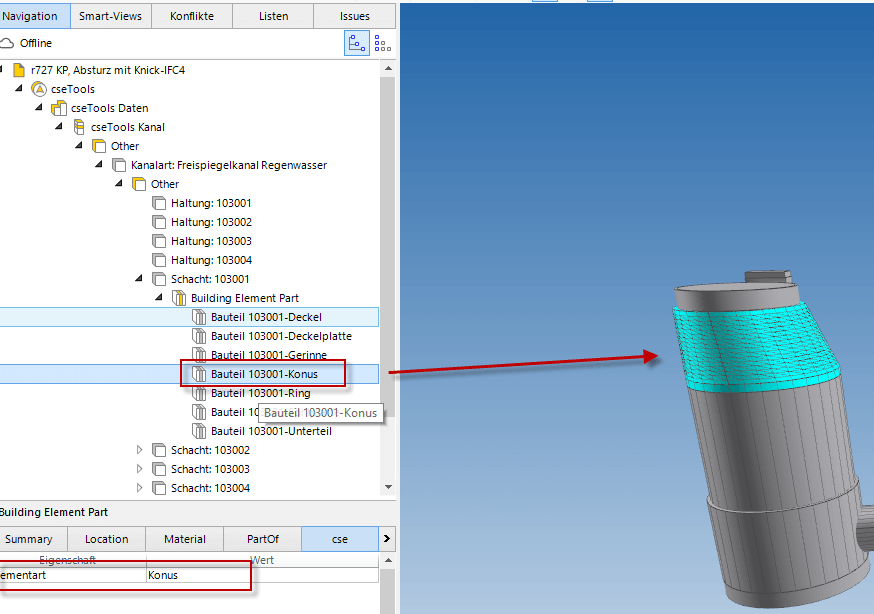
Task: Switch to tree structure view icon
Action: coord(356,43)
